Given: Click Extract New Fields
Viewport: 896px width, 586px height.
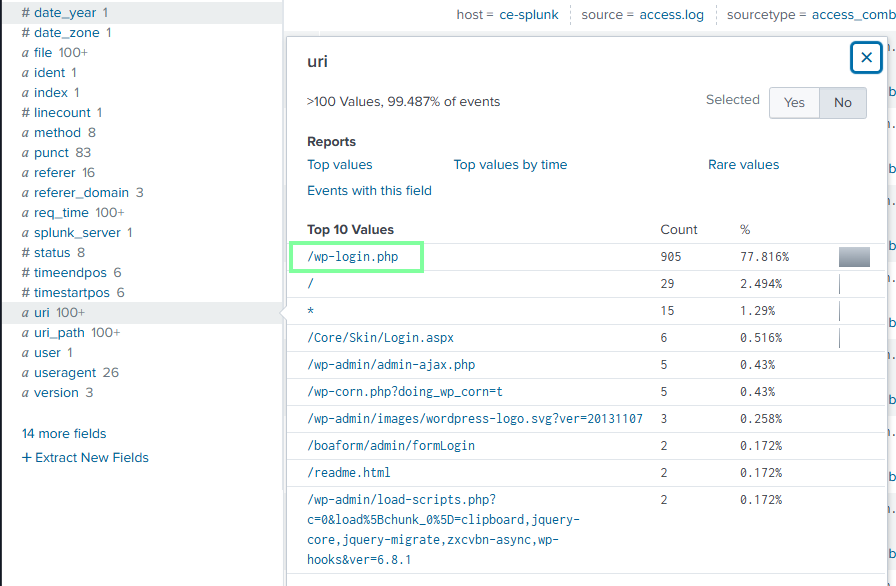Looking at the screenshot, I should [85, 458].
